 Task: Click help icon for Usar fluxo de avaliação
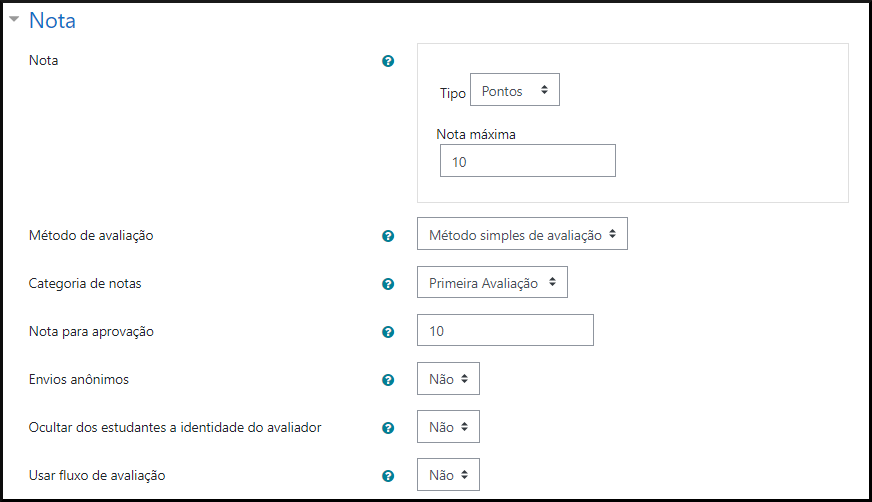point(388,476)
